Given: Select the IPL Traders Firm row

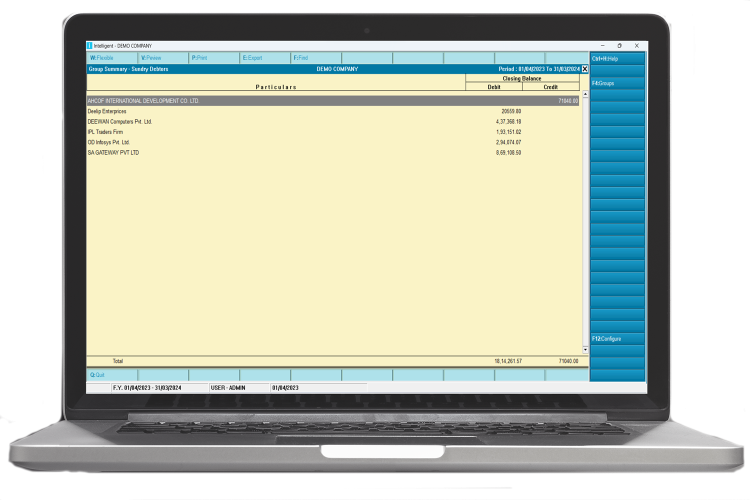Looking at the screenshot, I should 333,132.
